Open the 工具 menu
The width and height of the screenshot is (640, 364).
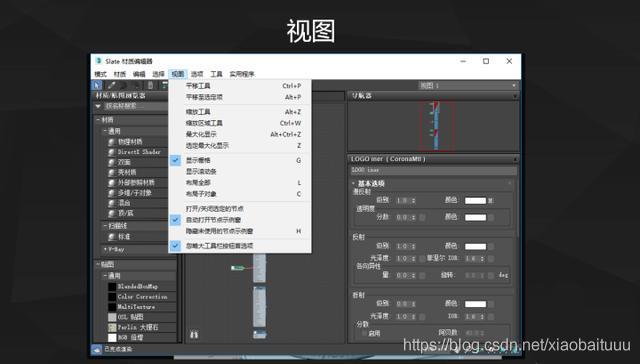click(216, 74)
